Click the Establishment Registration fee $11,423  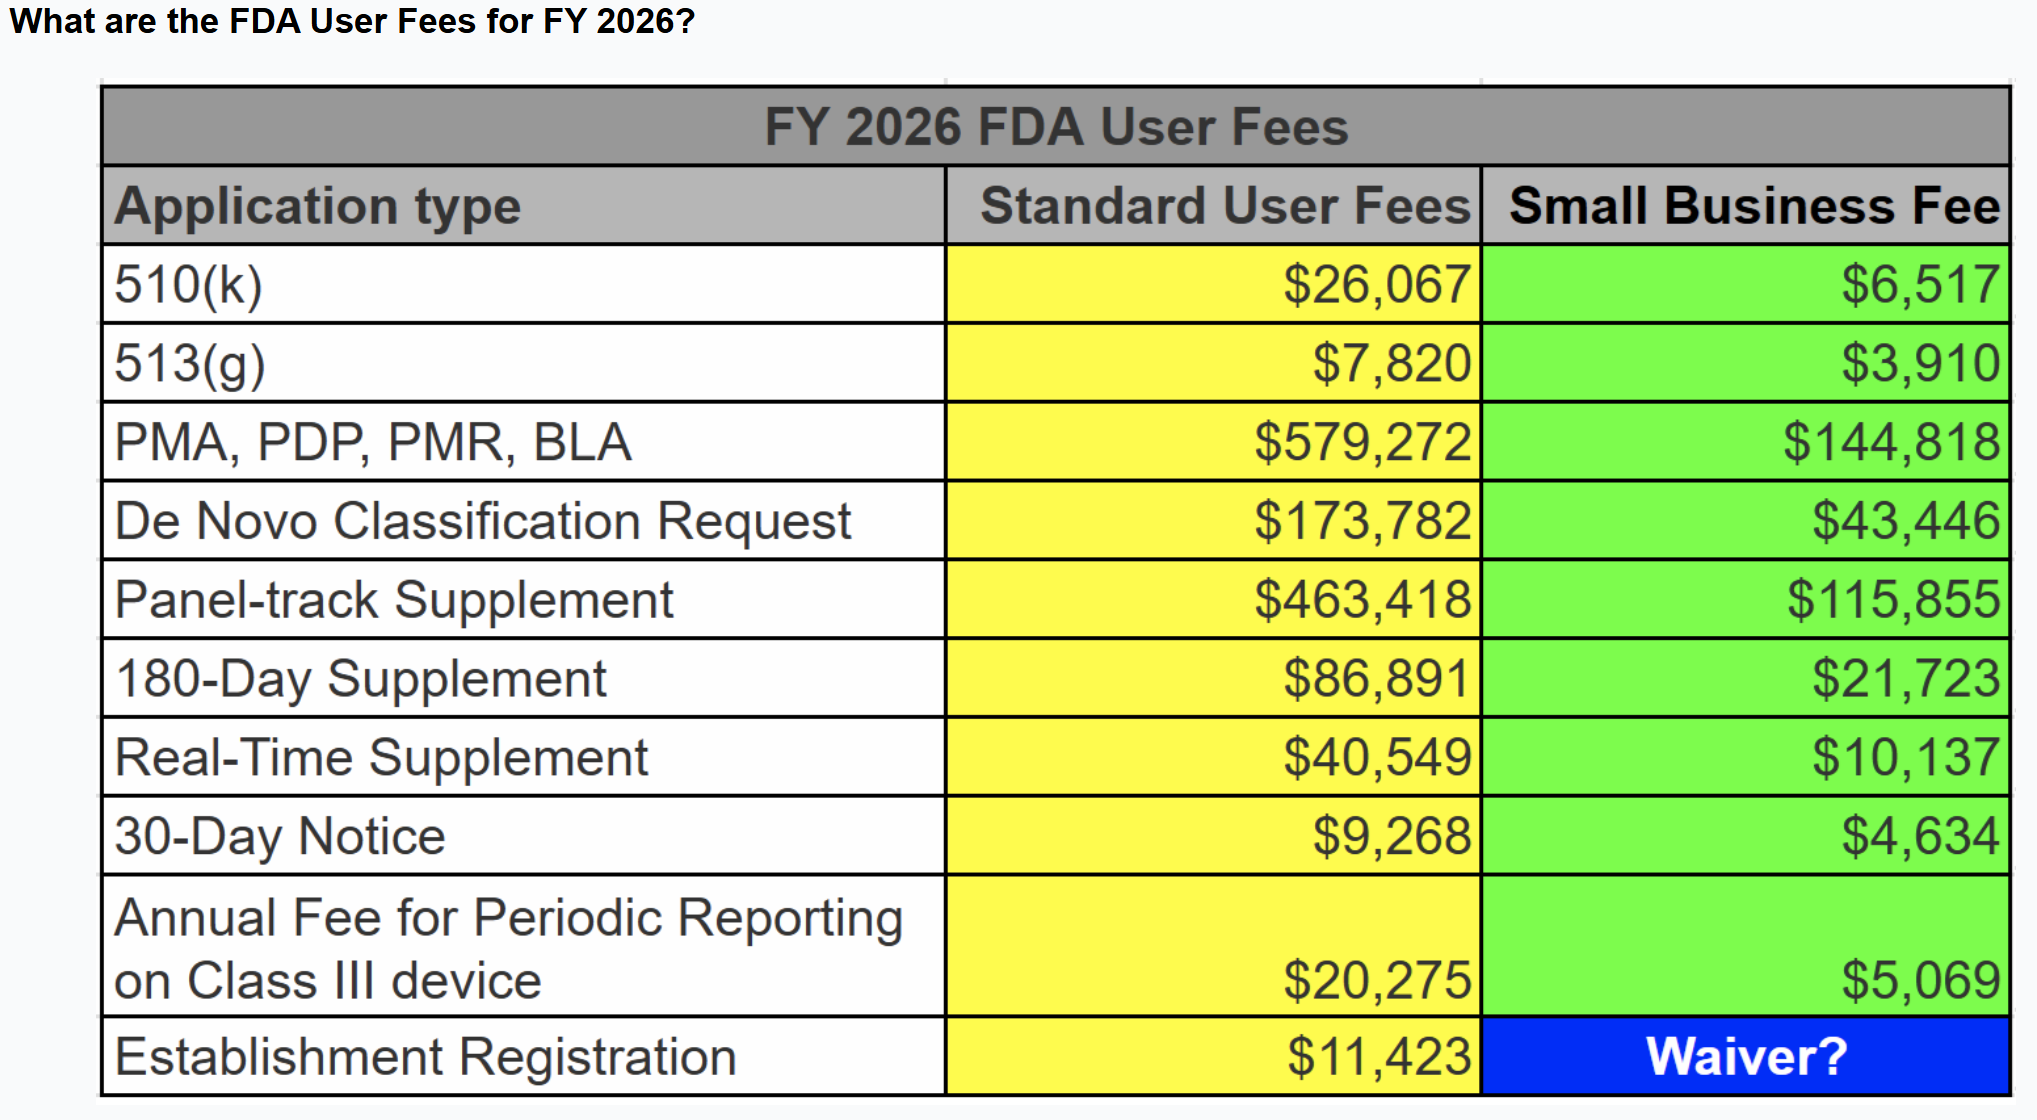coord(1378,1057)
